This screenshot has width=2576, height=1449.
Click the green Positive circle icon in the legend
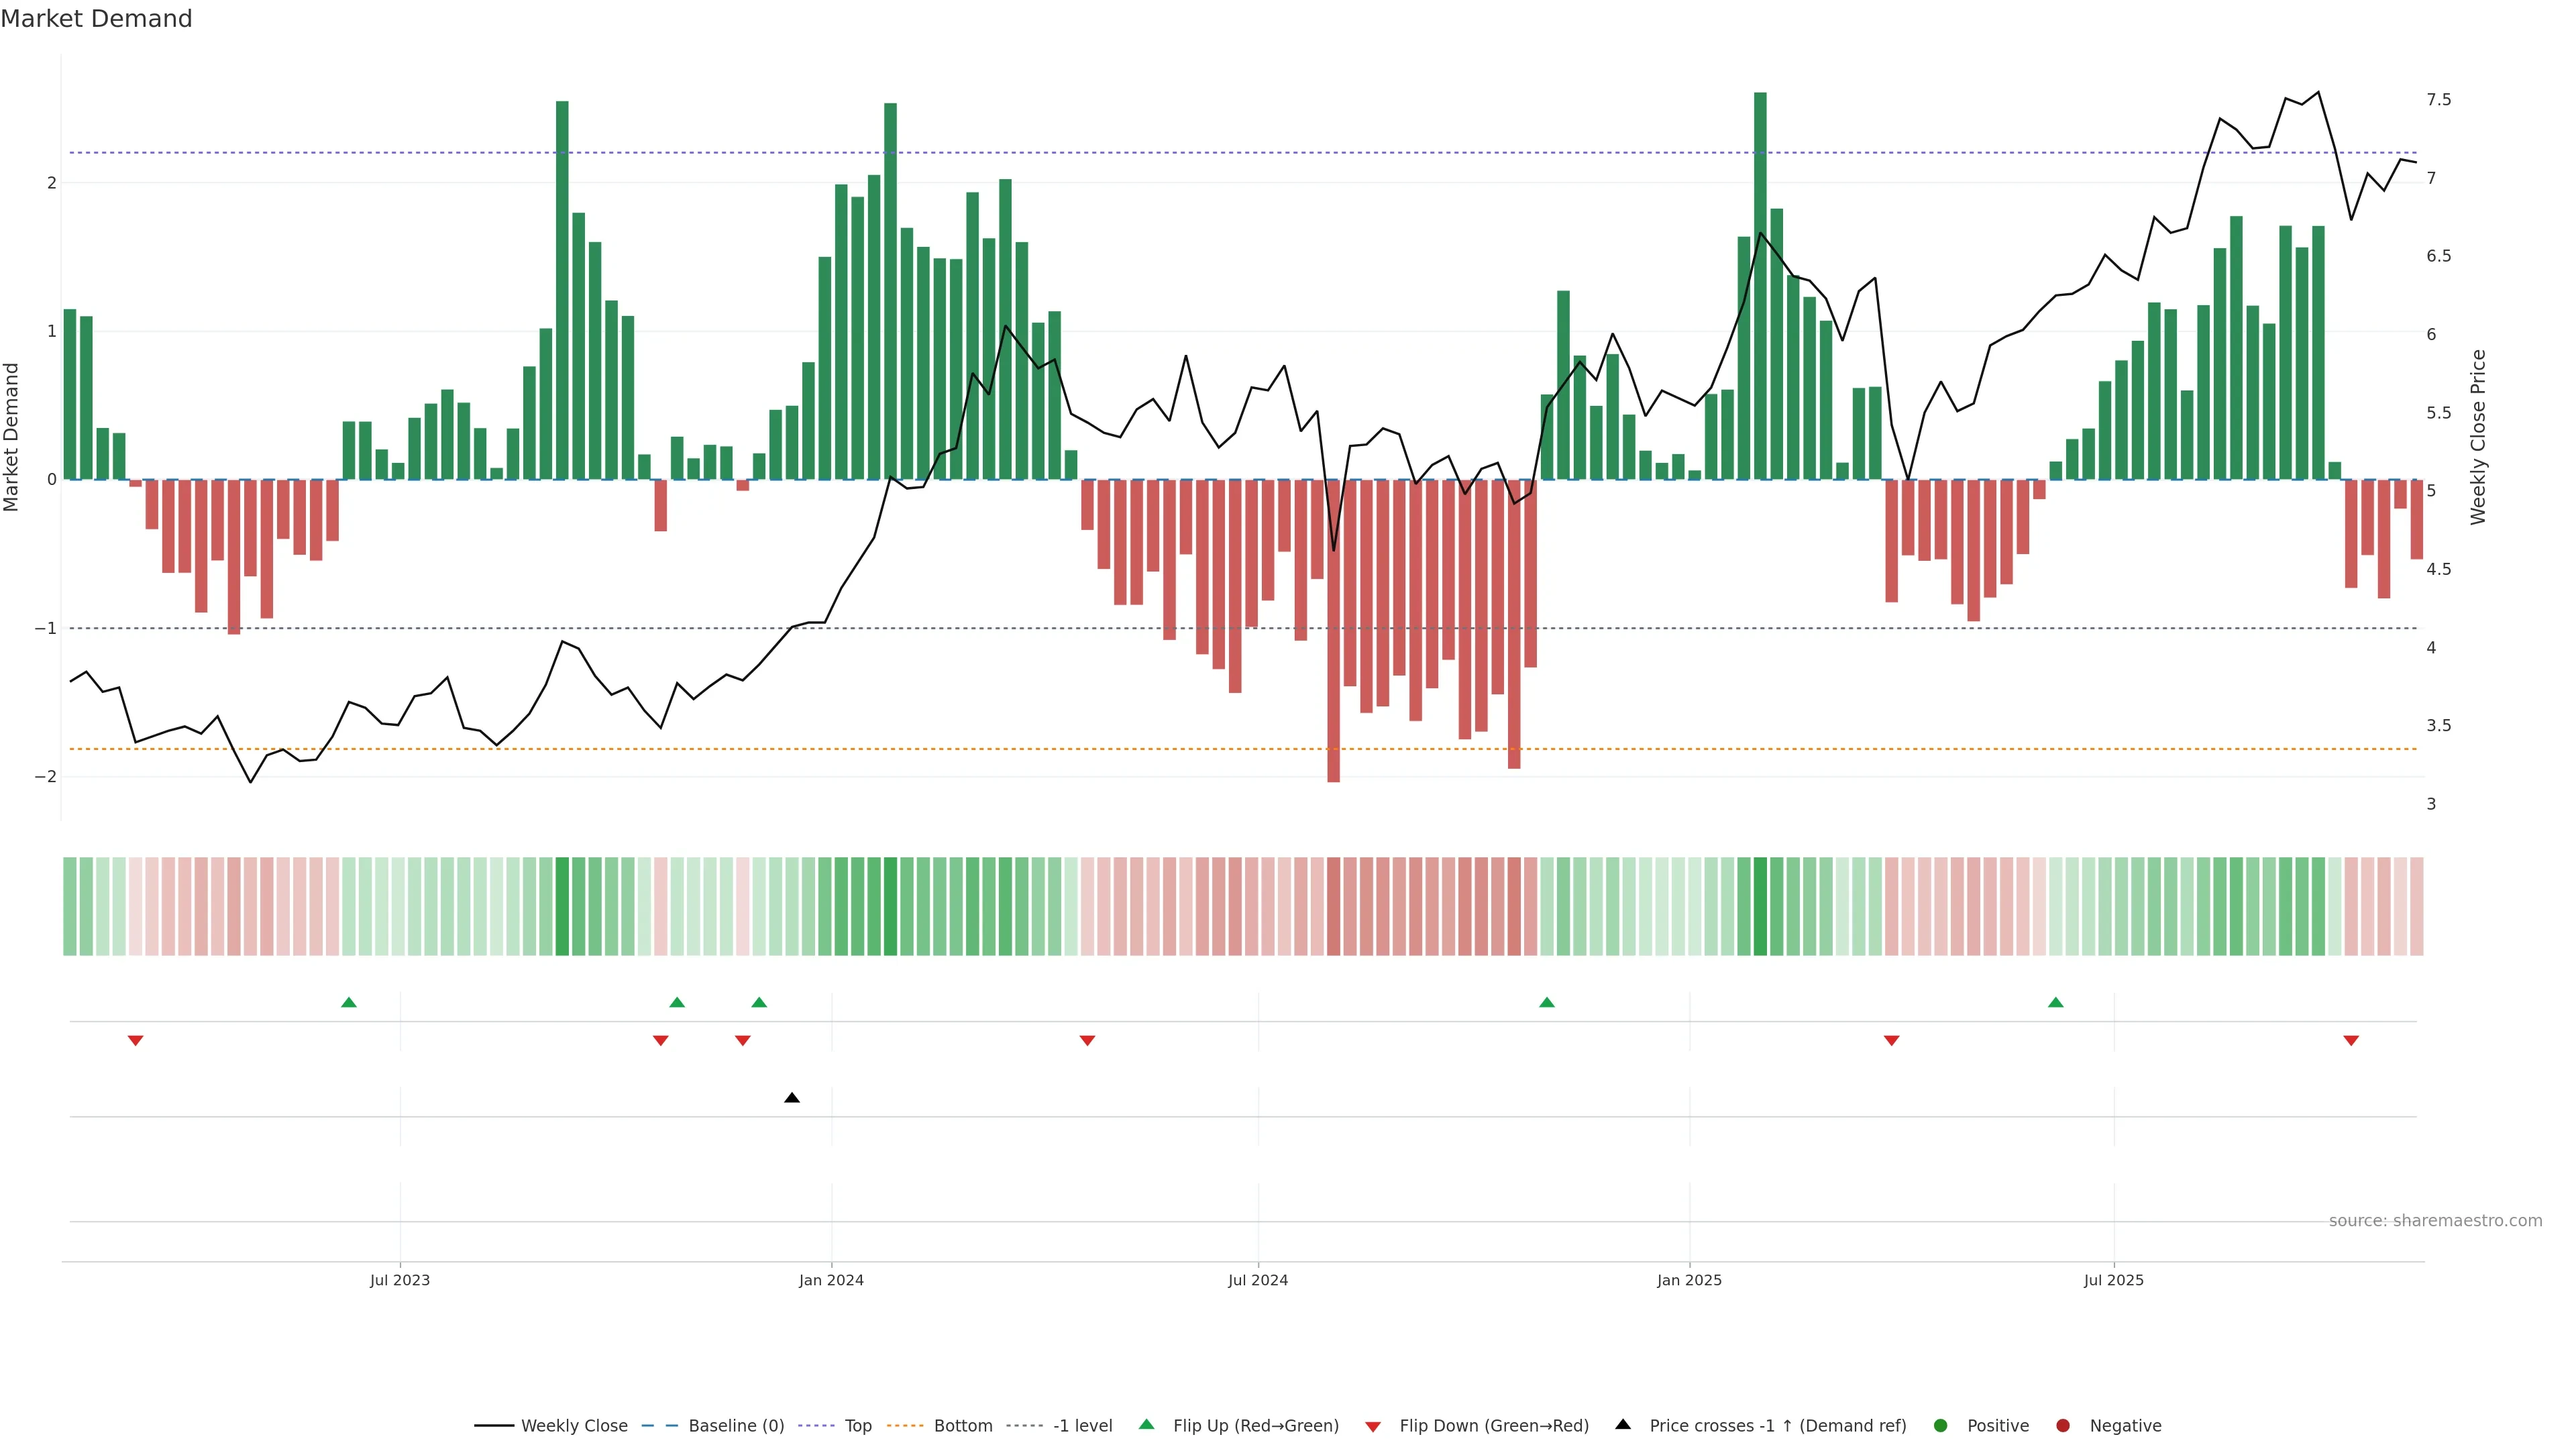click(1941, 1426)
